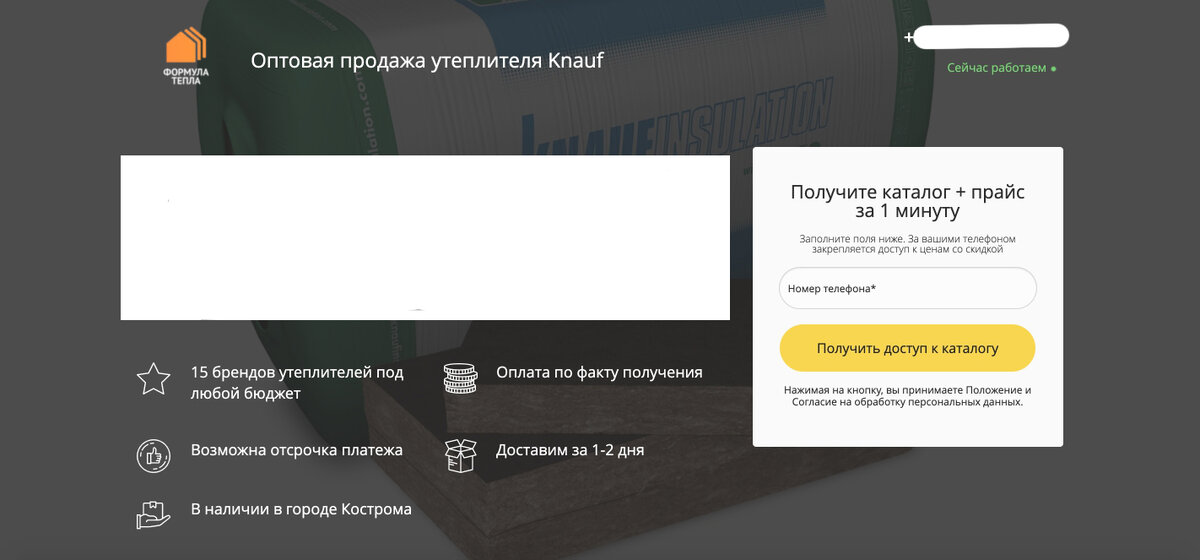
Task: Click Сейчас работаем status text
Action: coord(996,68)
